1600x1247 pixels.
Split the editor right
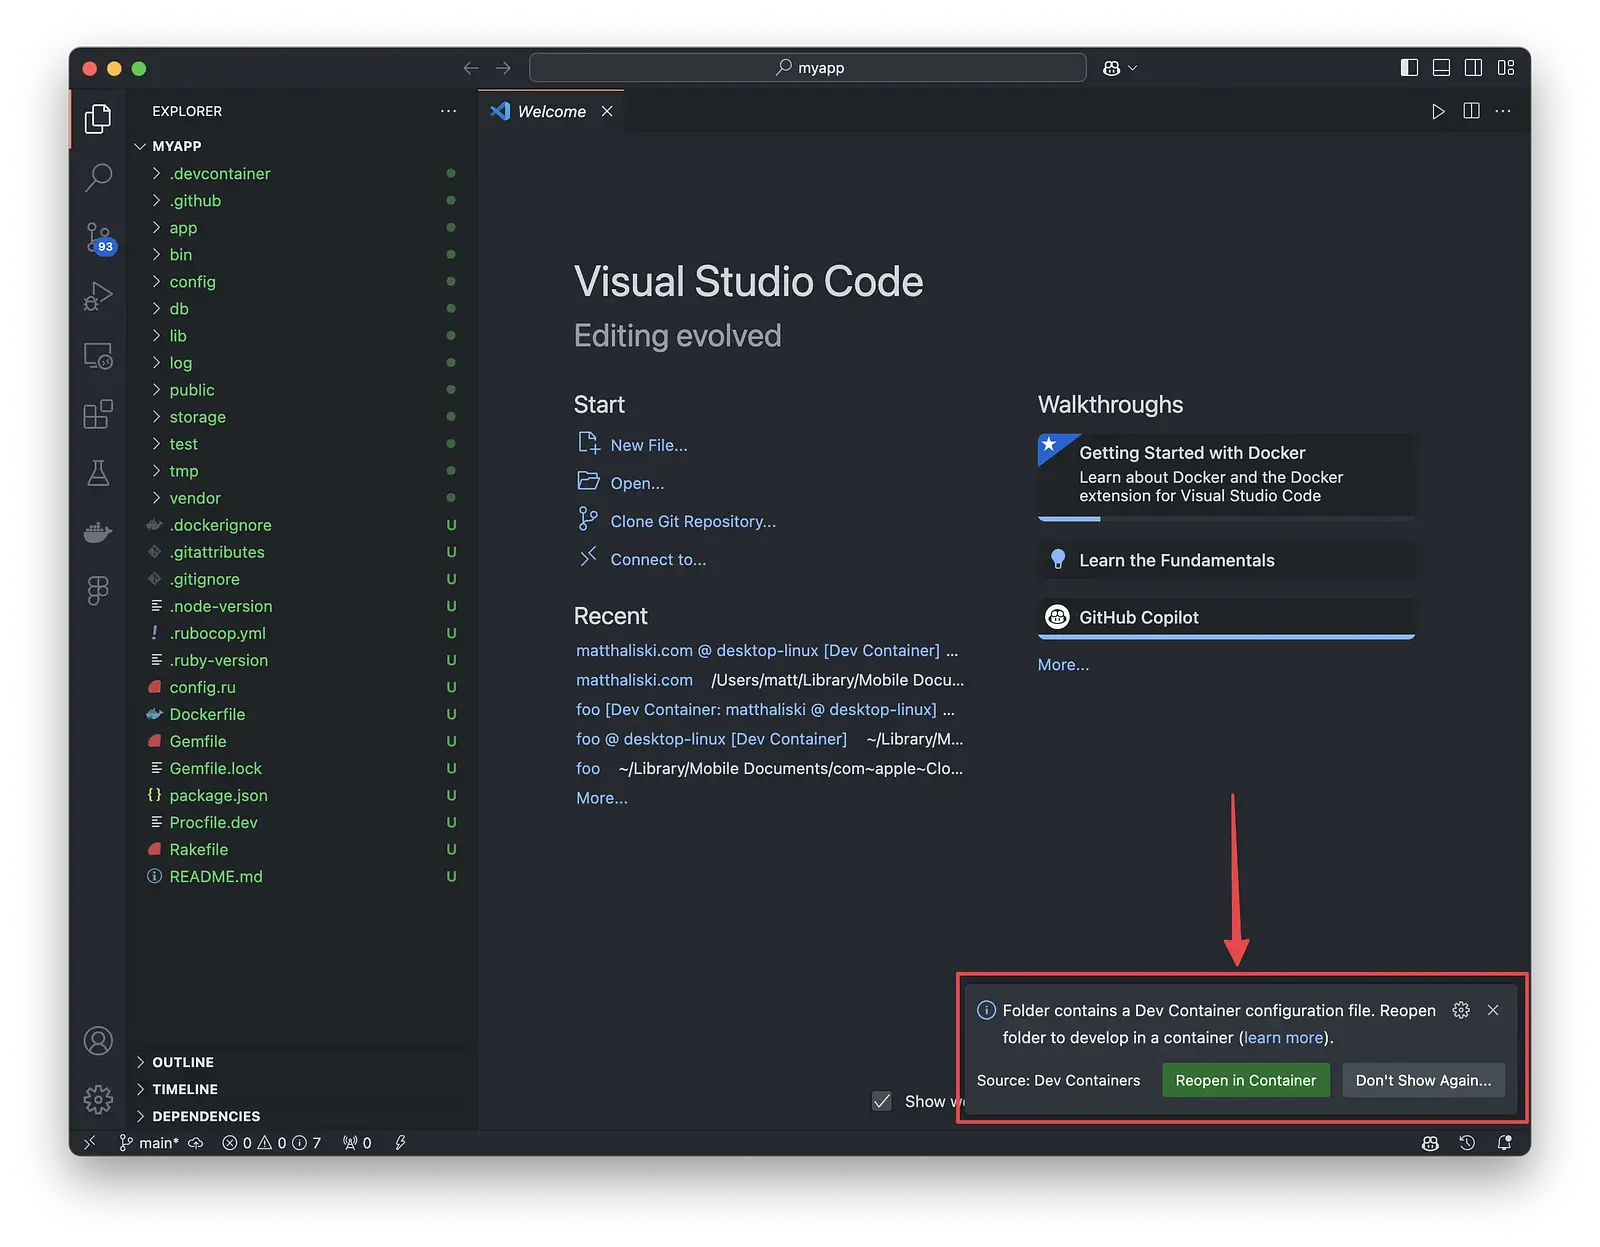click(x=1471, y=111)
